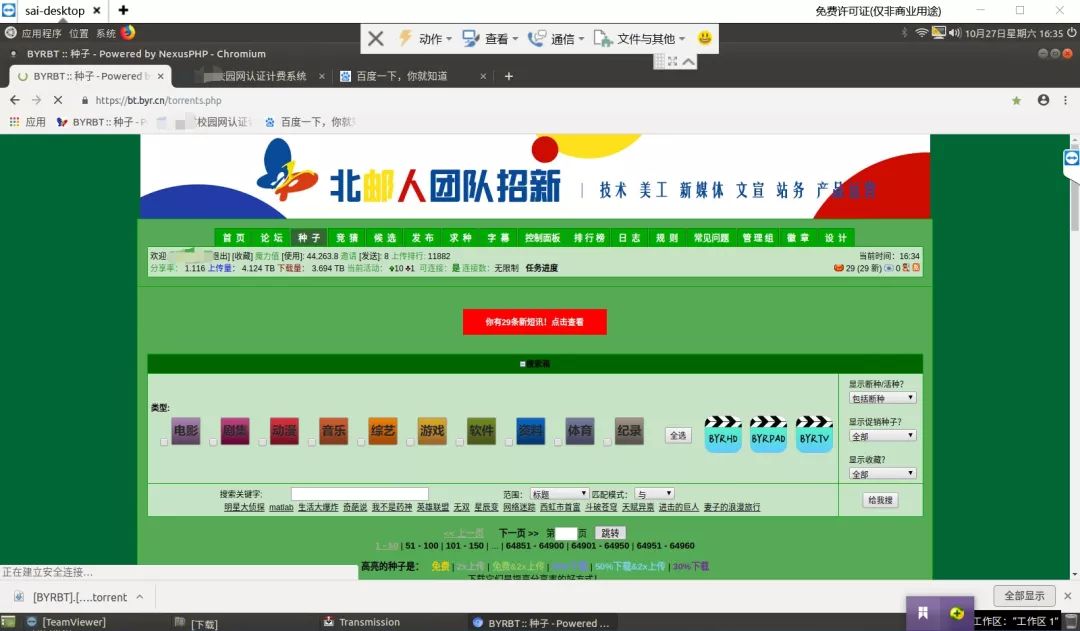1080x631 pixels.
Task: Click the 音乐 category icon
Action: (333, 431)
